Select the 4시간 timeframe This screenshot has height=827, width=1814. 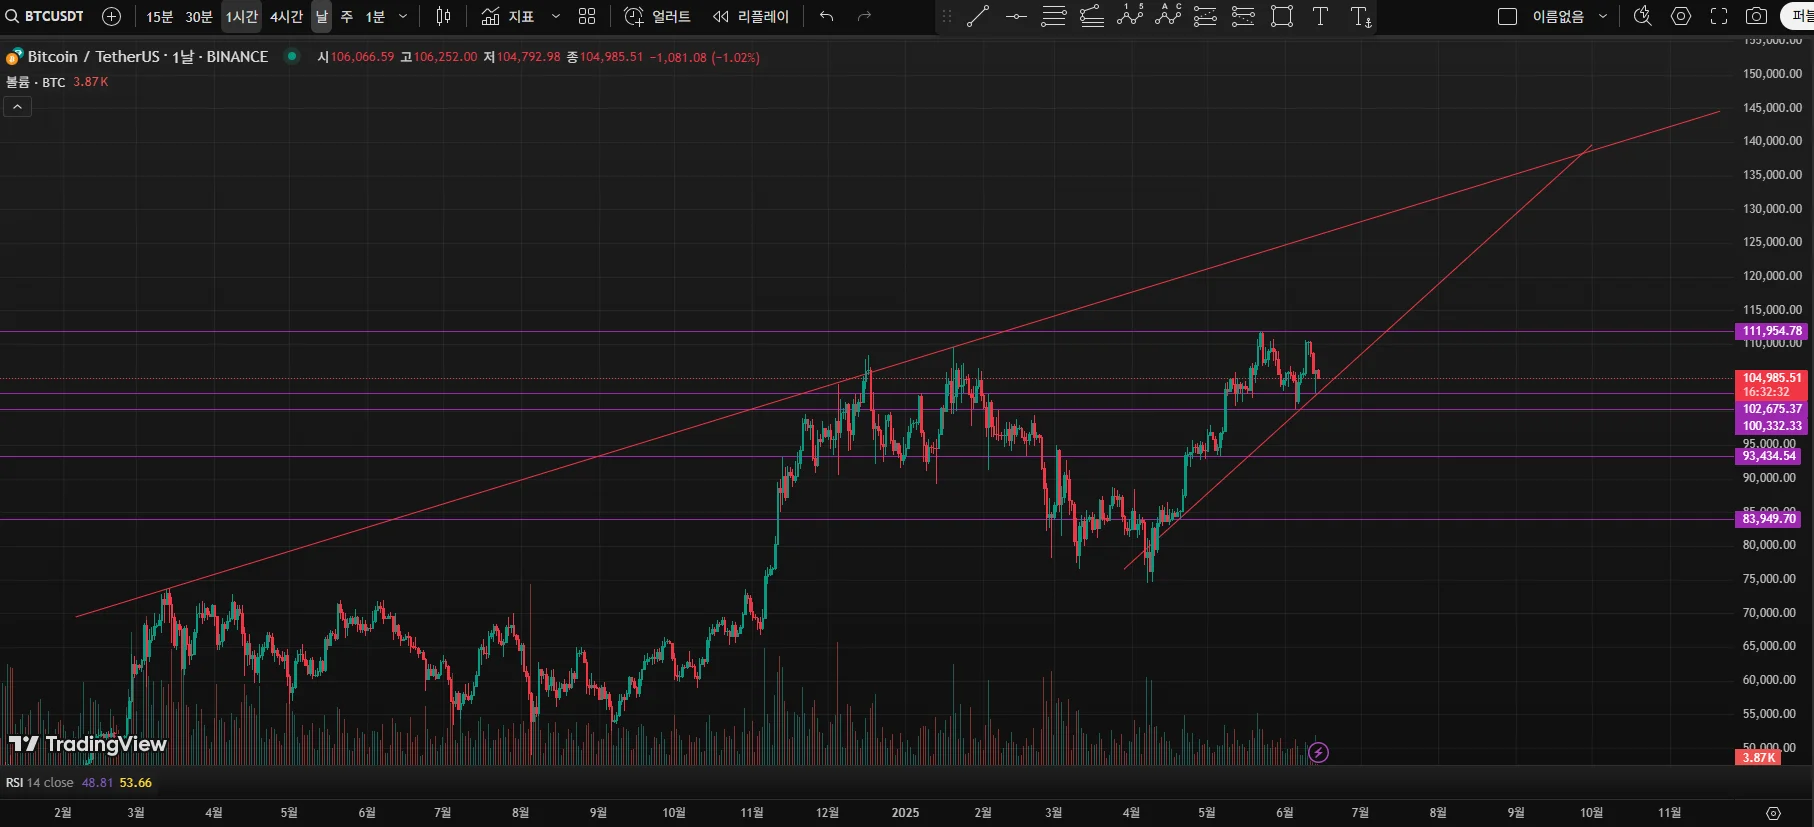[x=286, y=16]
